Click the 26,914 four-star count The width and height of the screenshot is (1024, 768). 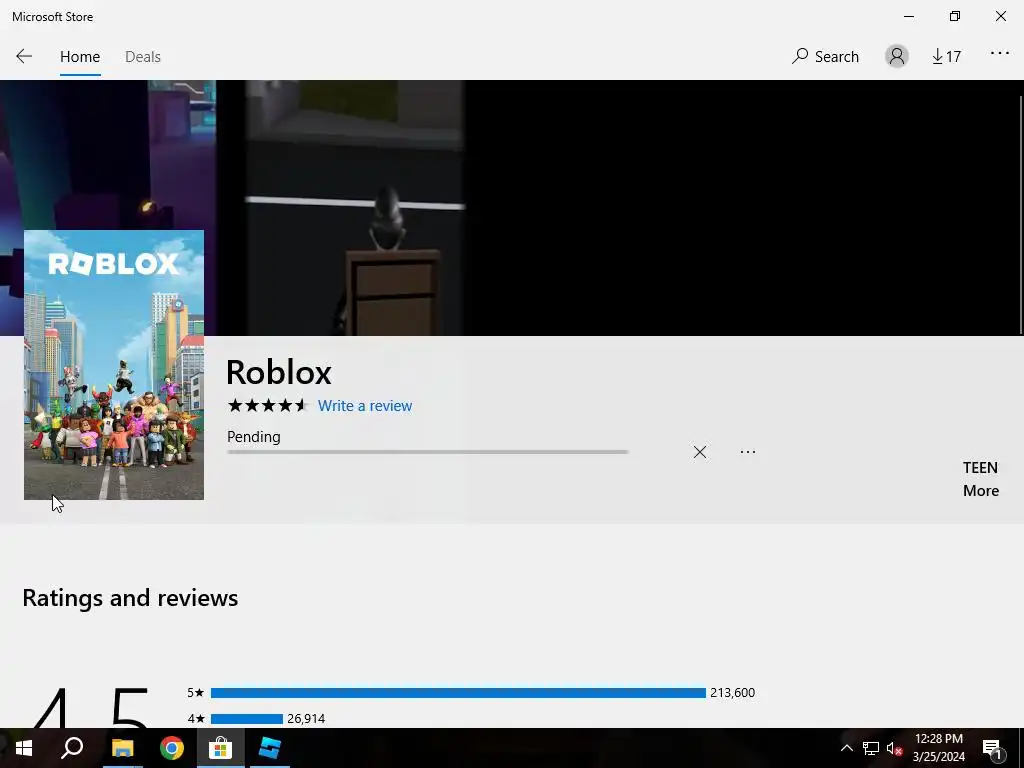[306, 719]
